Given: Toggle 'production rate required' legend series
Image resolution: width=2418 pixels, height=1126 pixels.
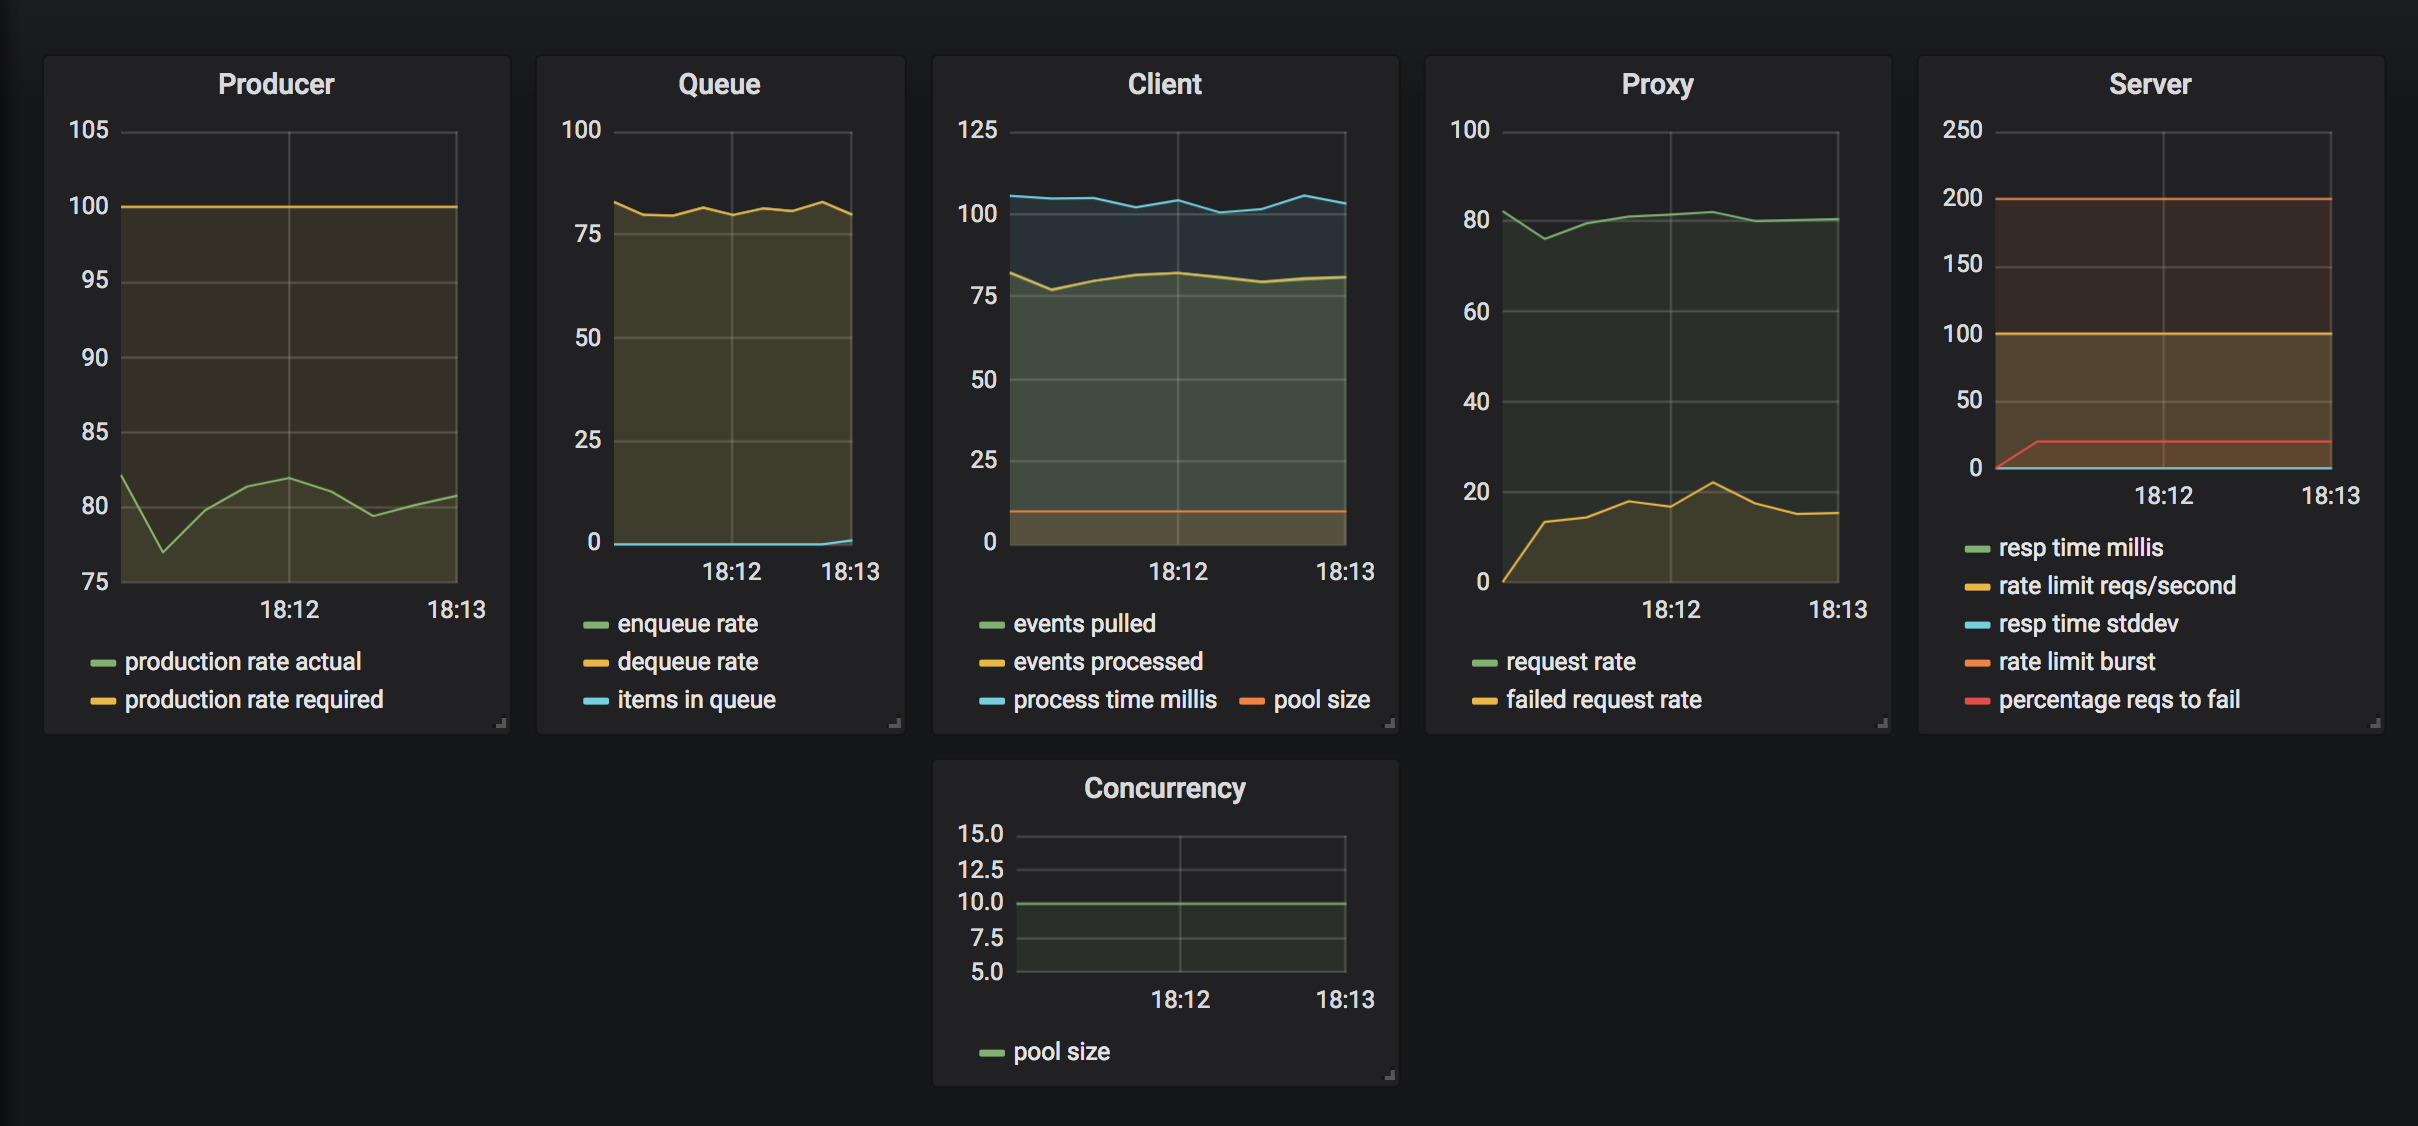Looking at the screenshot, I should 254,700.
